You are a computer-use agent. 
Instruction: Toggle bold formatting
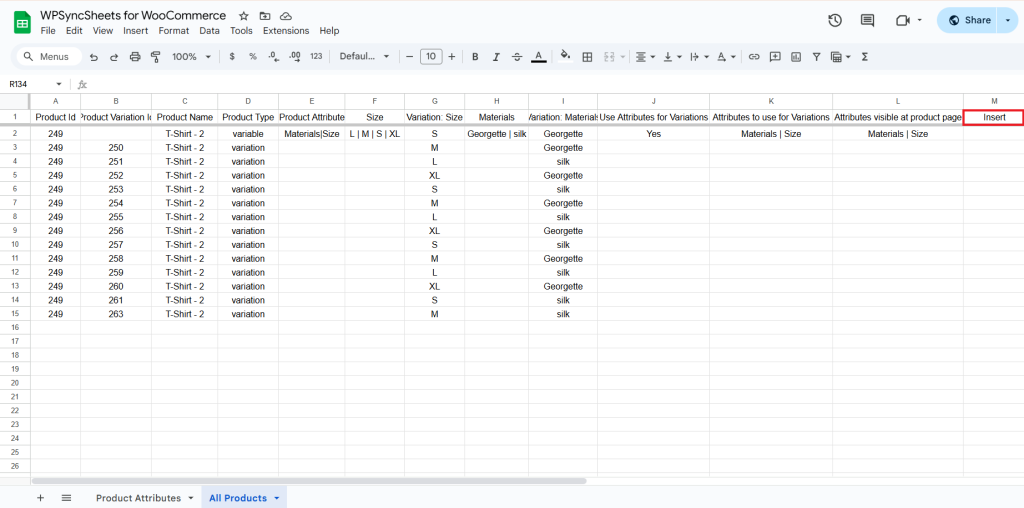[x=475, y=57]
